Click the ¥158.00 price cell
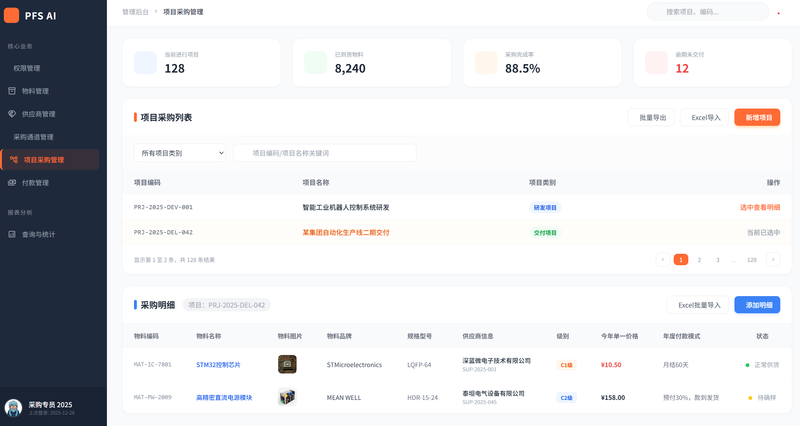Screen dimensions: 800x426 (613, 397)
